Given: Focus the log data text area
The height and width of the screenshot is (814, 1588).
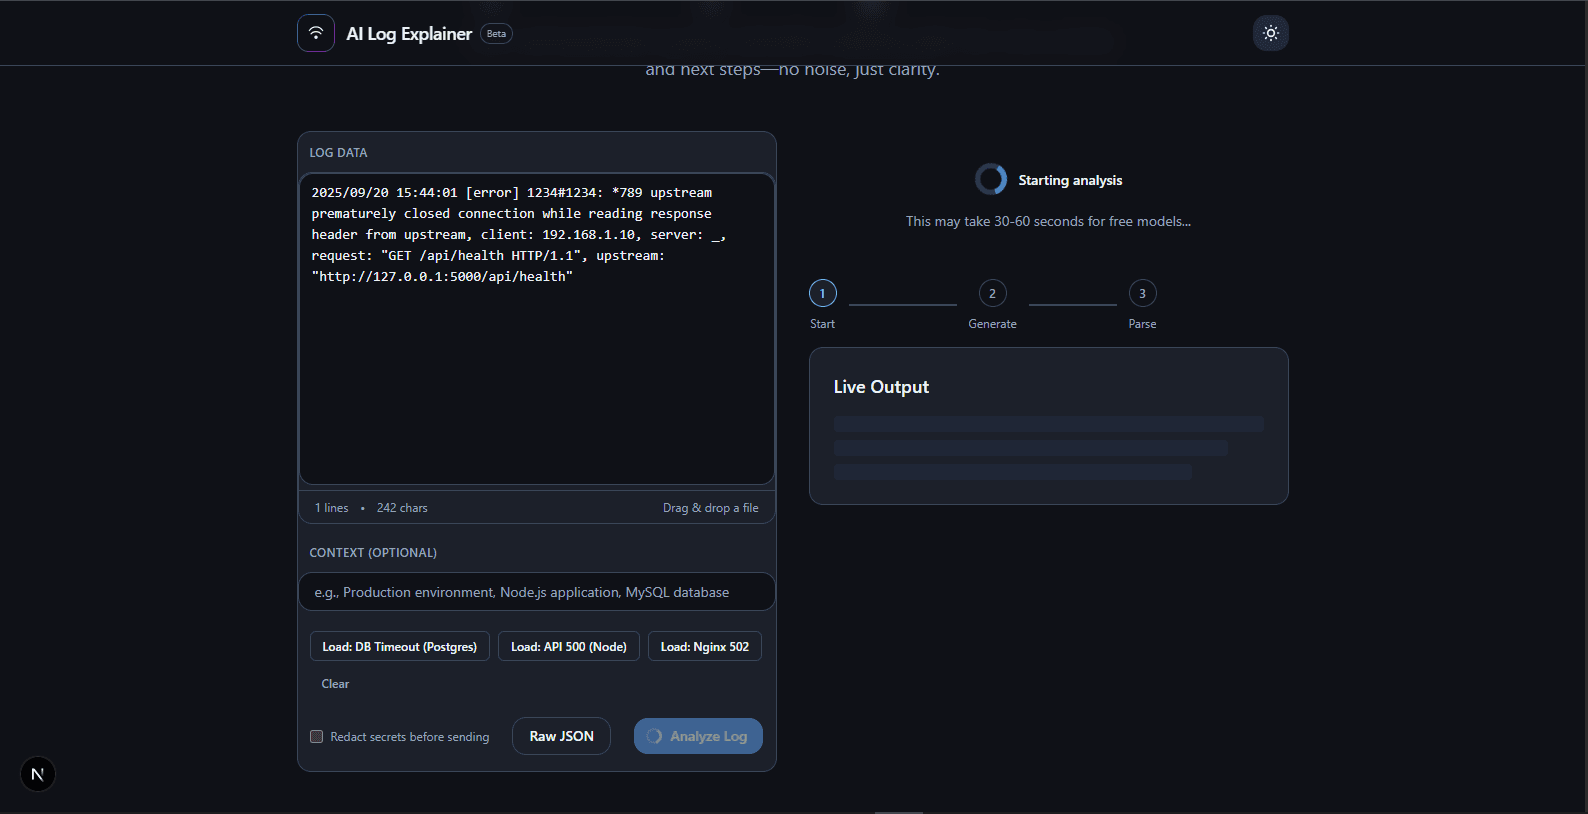Looking at the screenshot, I should [537, 329].
